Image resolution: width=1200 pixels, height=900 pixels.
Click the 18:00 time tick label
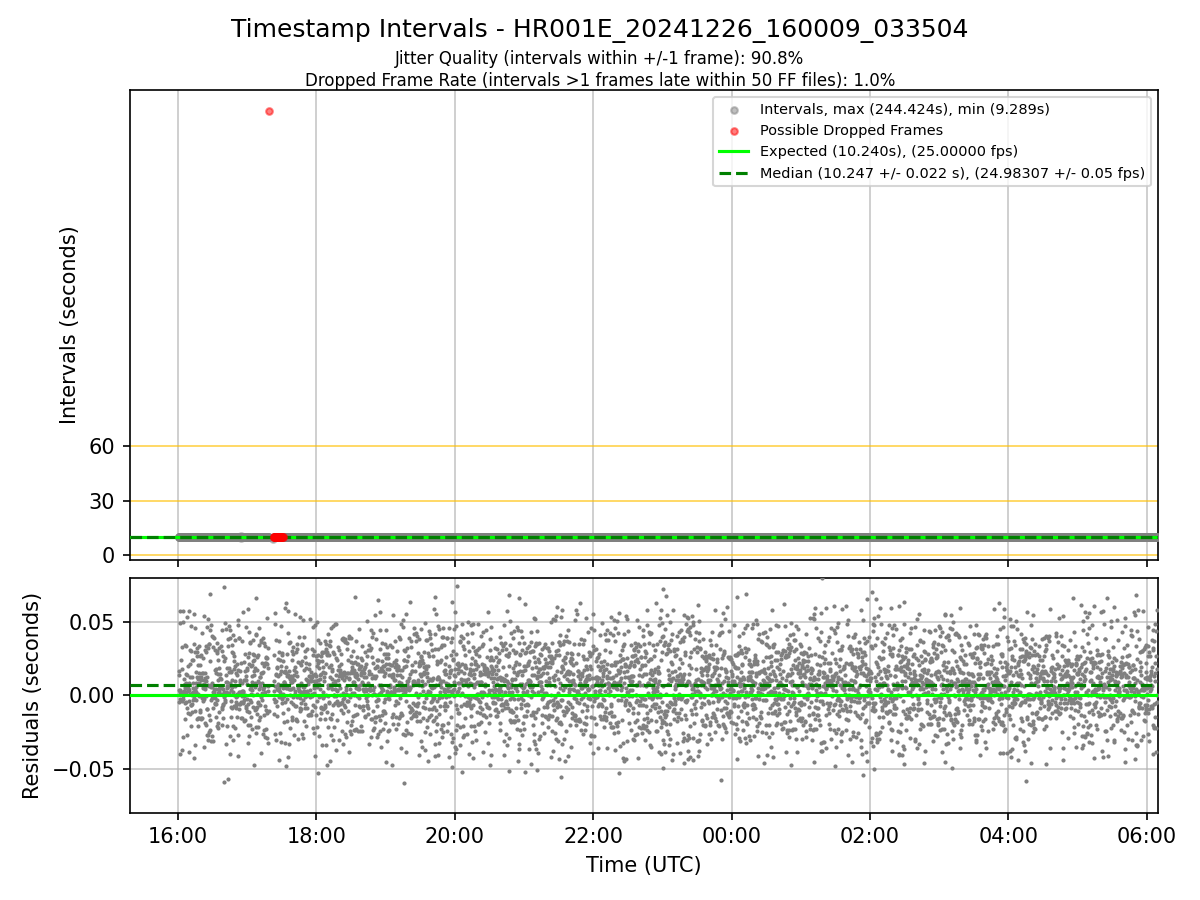click(x=316, y=834)
